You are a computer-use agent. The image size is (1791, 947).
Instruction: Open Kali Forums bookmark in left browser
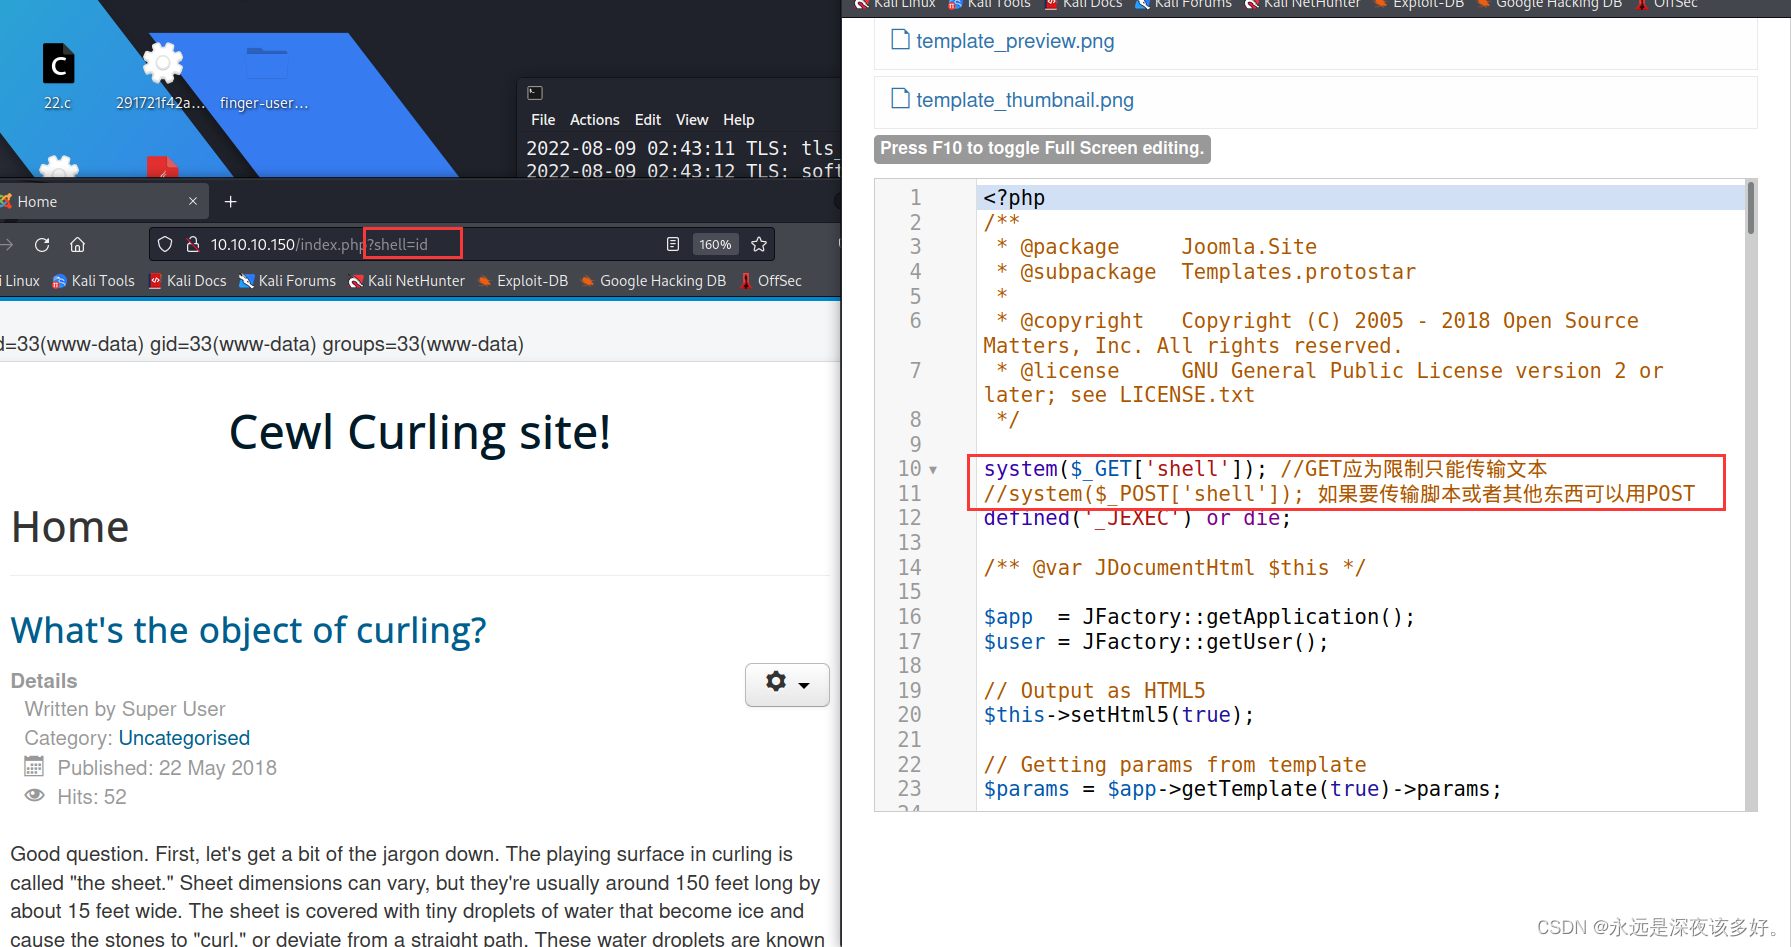(288, 281)
